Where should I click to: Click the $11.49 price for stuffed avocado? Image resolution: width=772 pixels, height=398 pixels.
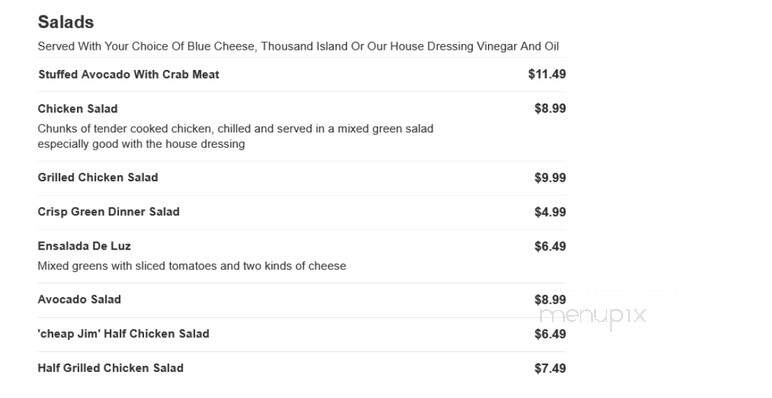[547, 74]
